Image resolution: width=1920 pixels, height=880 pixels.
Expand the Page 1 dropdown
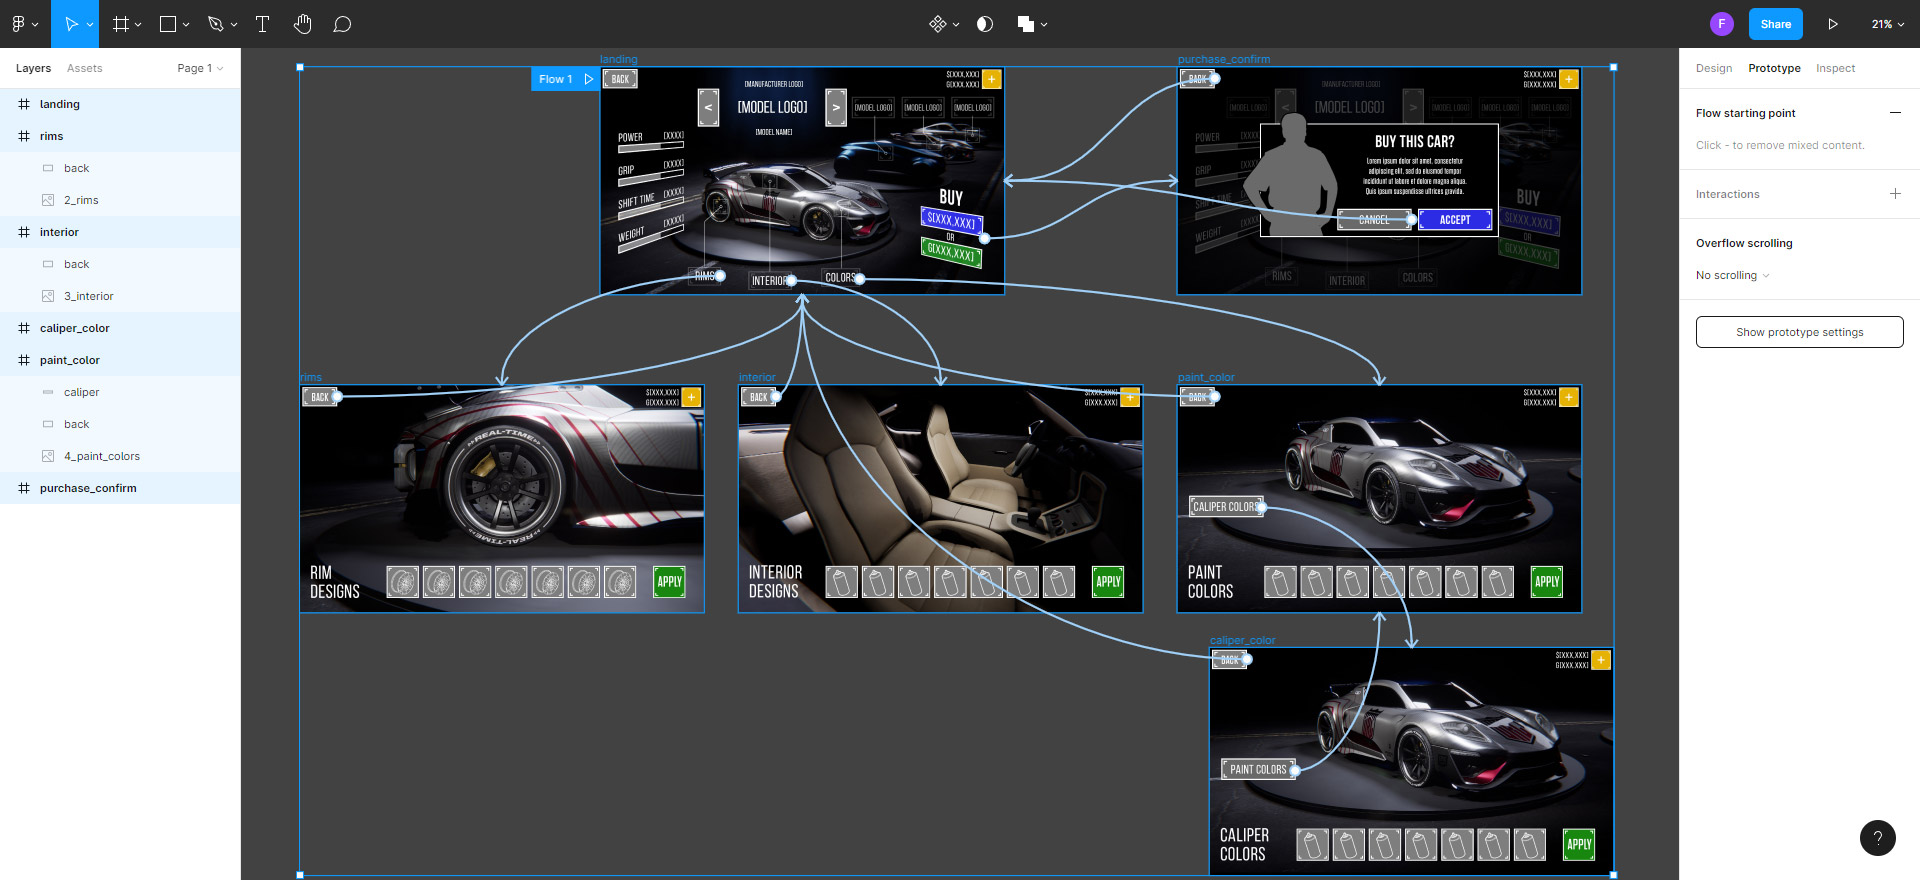200,68
